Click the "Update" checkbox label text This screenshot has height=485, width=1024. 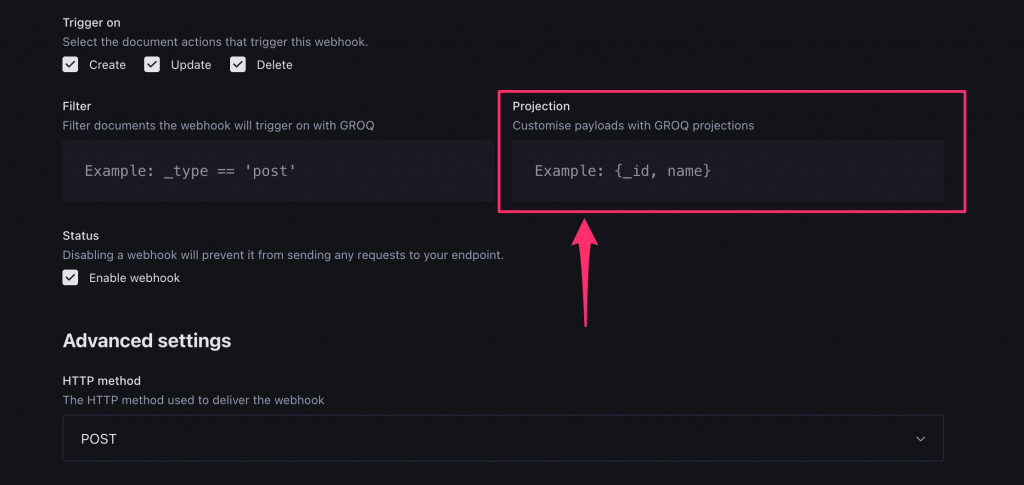point(190,65)
